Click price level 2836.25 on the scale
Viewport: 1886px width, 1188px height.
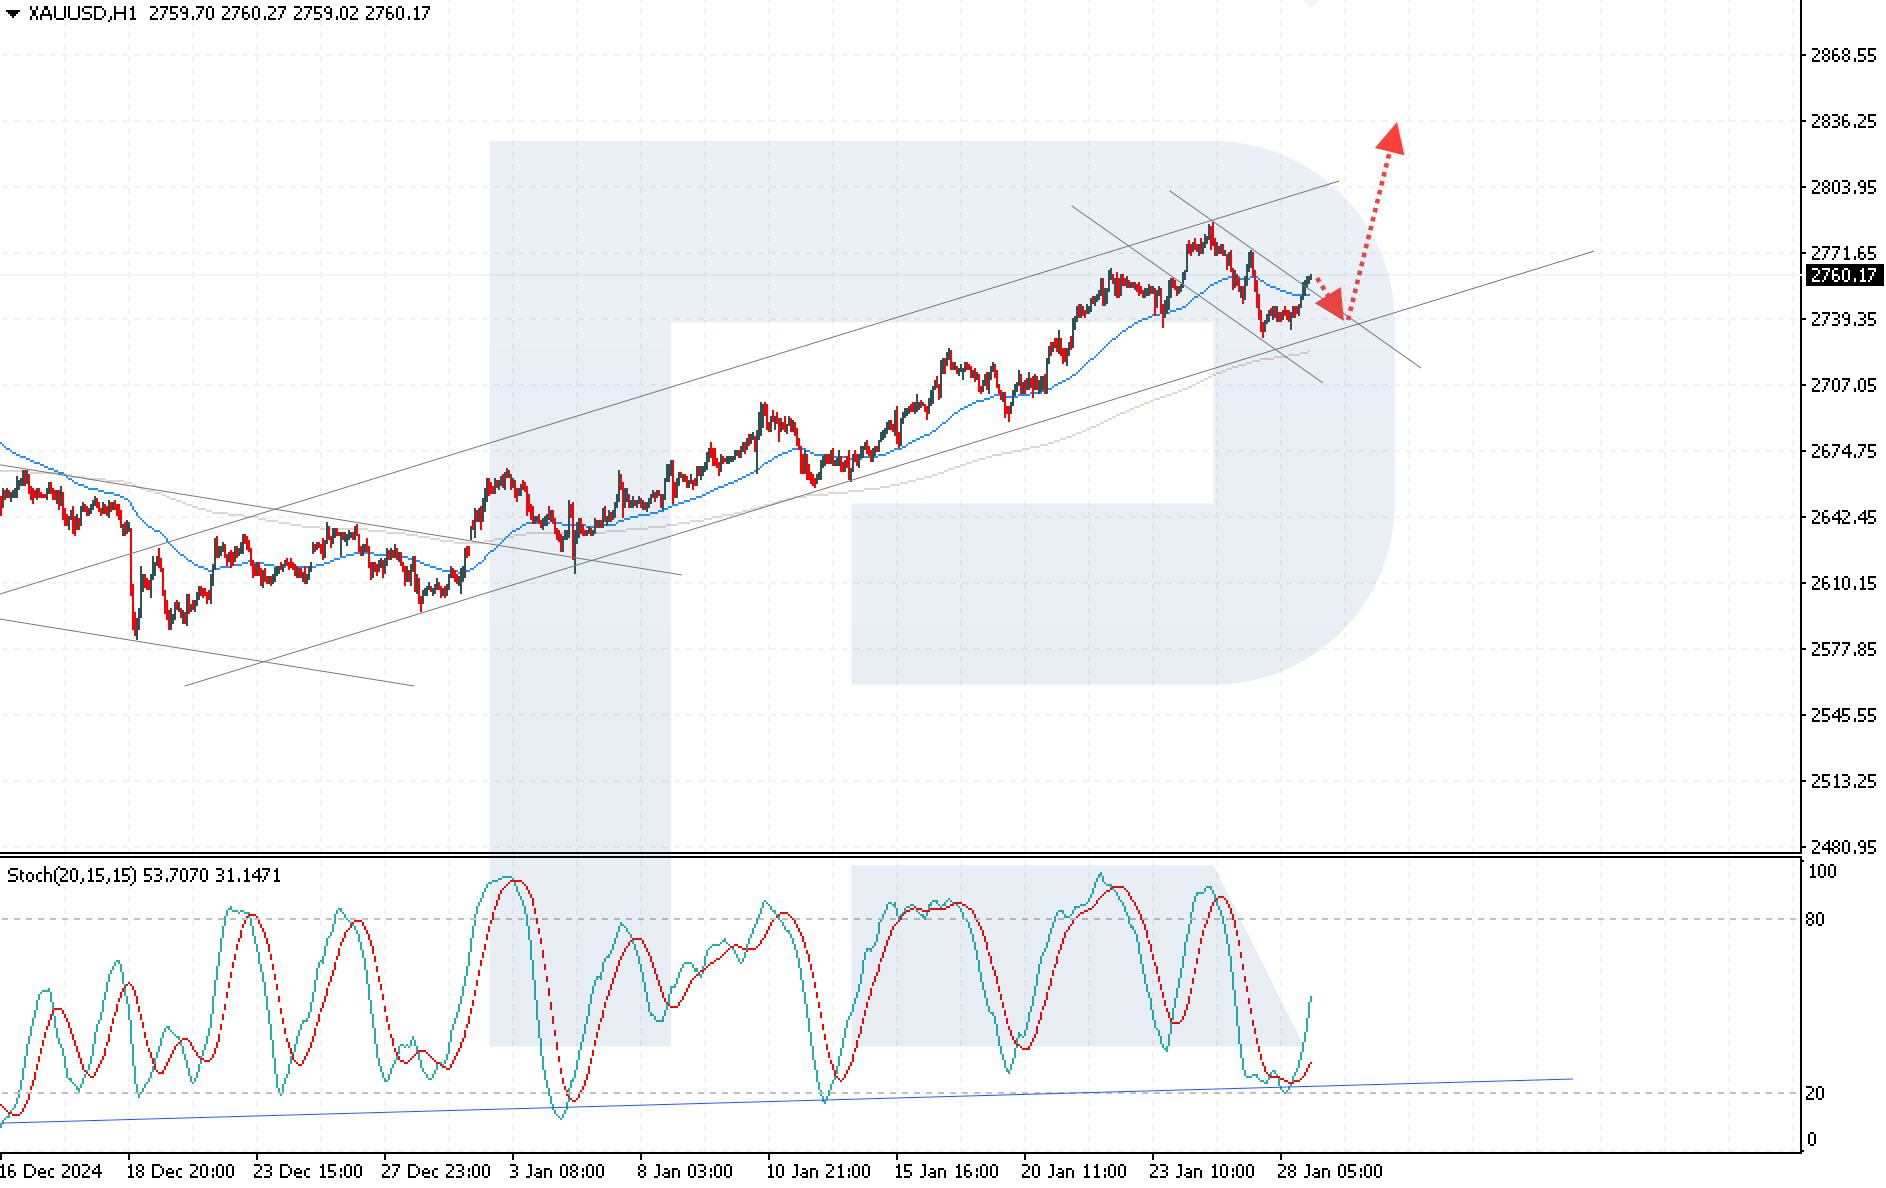[x=1843, y=121]
